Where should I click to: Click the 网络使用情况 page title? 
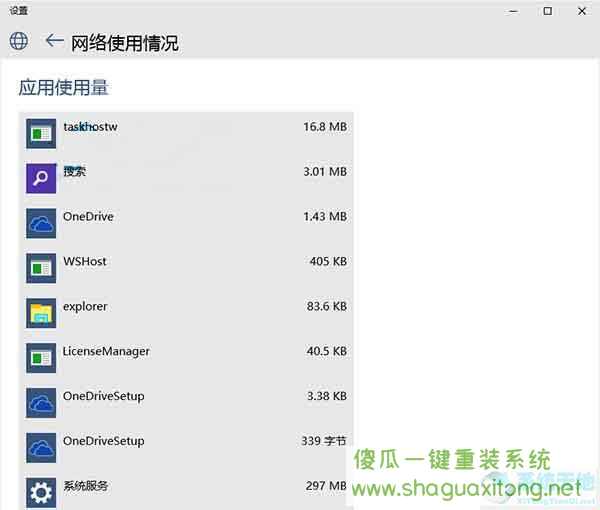tap(125, 43)
